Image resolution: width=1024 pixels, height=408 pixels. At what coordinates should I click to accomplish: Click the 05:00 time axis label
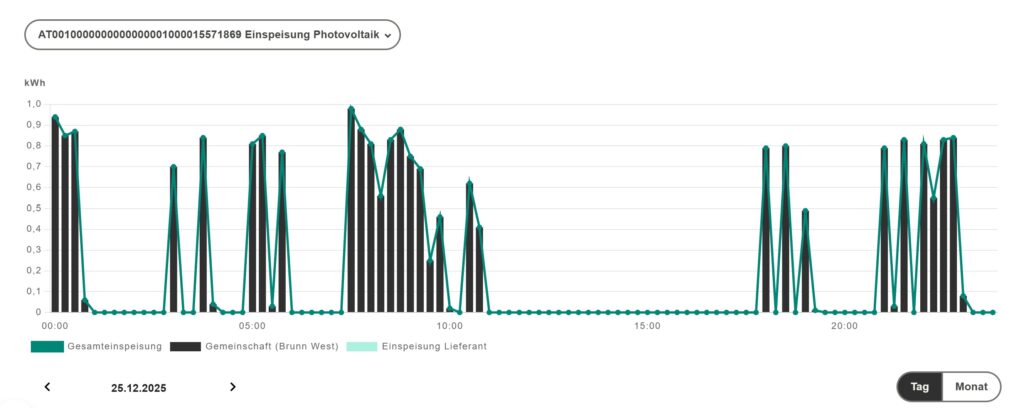point(252,326)
